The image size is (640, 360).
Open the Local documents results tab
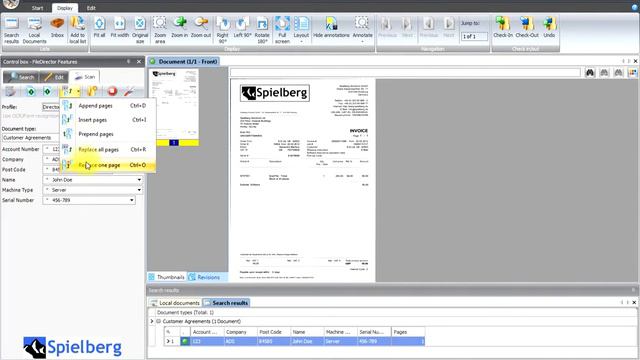pos(175,303)
